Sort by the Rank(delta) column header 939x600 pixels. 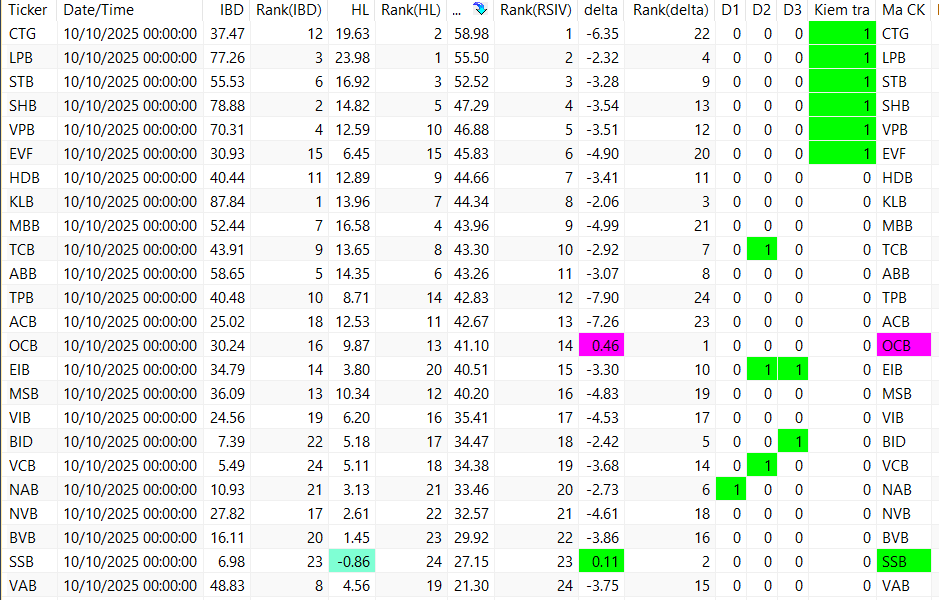pos(671,10)
